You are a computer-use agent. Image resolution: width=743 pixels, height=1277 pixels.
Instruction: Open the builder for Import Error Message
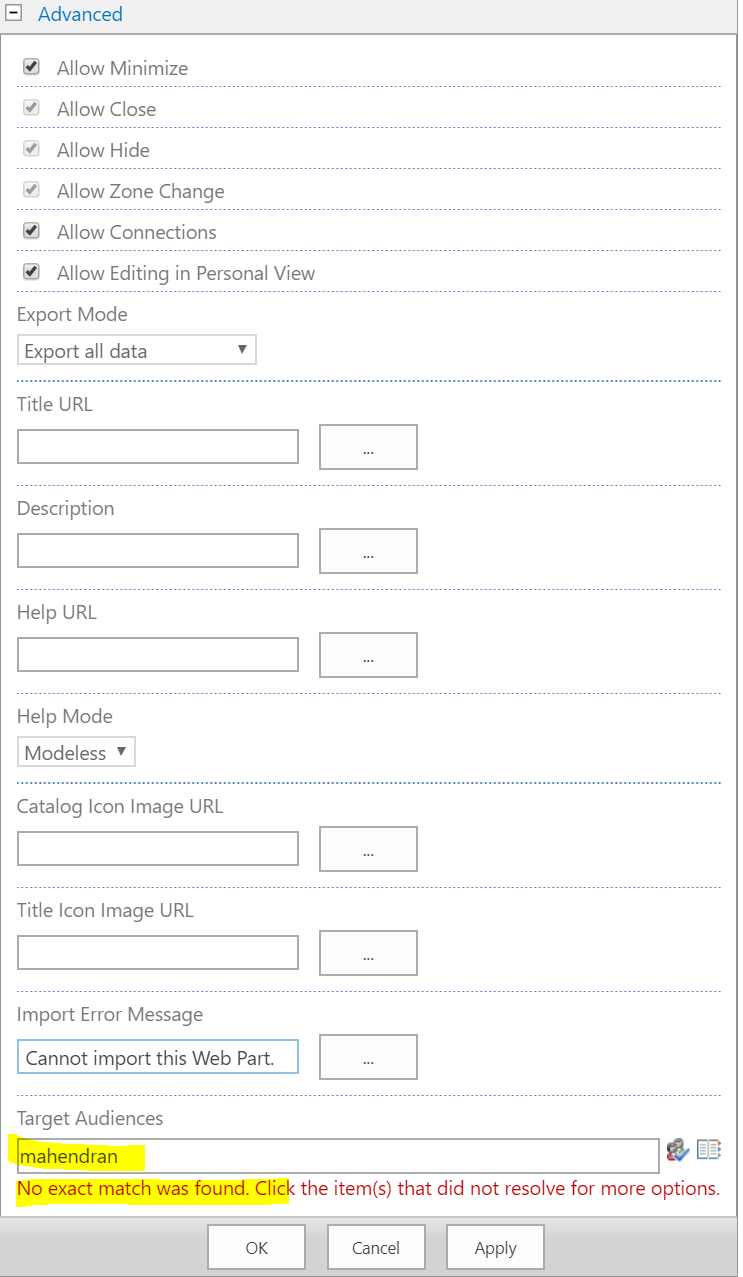[368, 1057]
